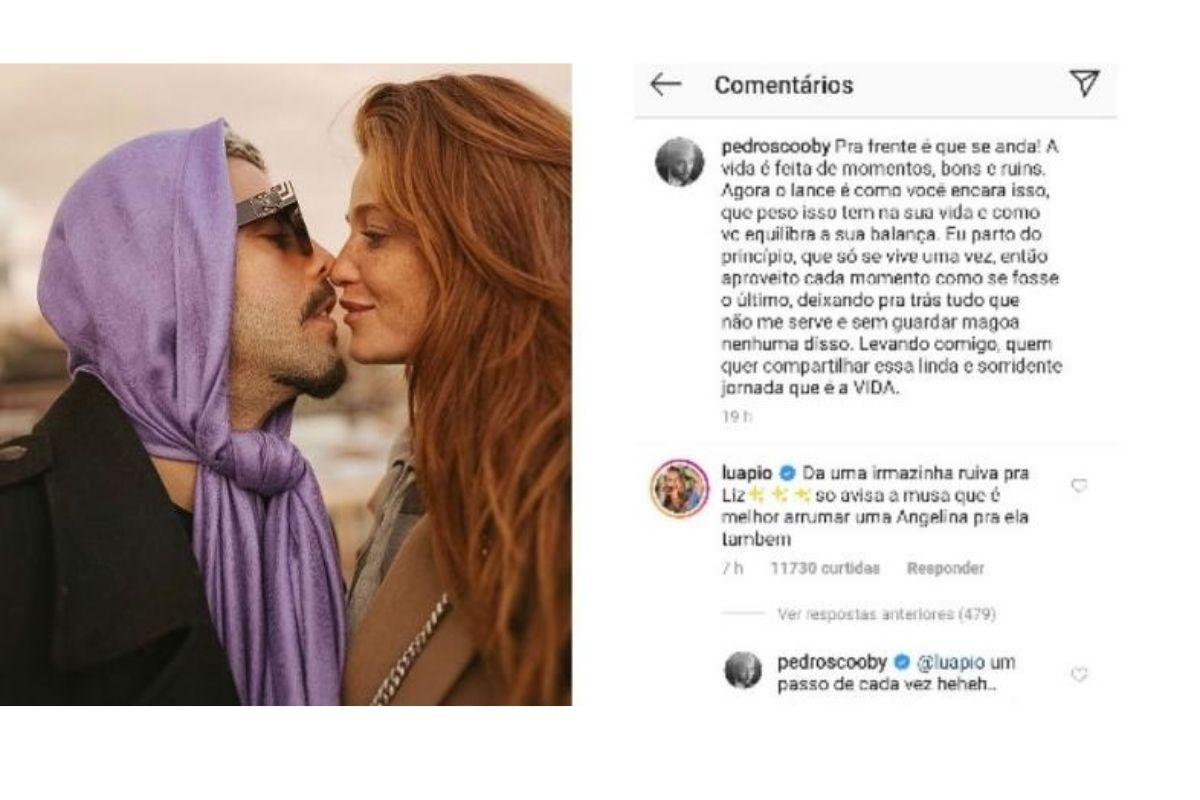Like pedroscooby's reply with the heart

click(1078, 675)
